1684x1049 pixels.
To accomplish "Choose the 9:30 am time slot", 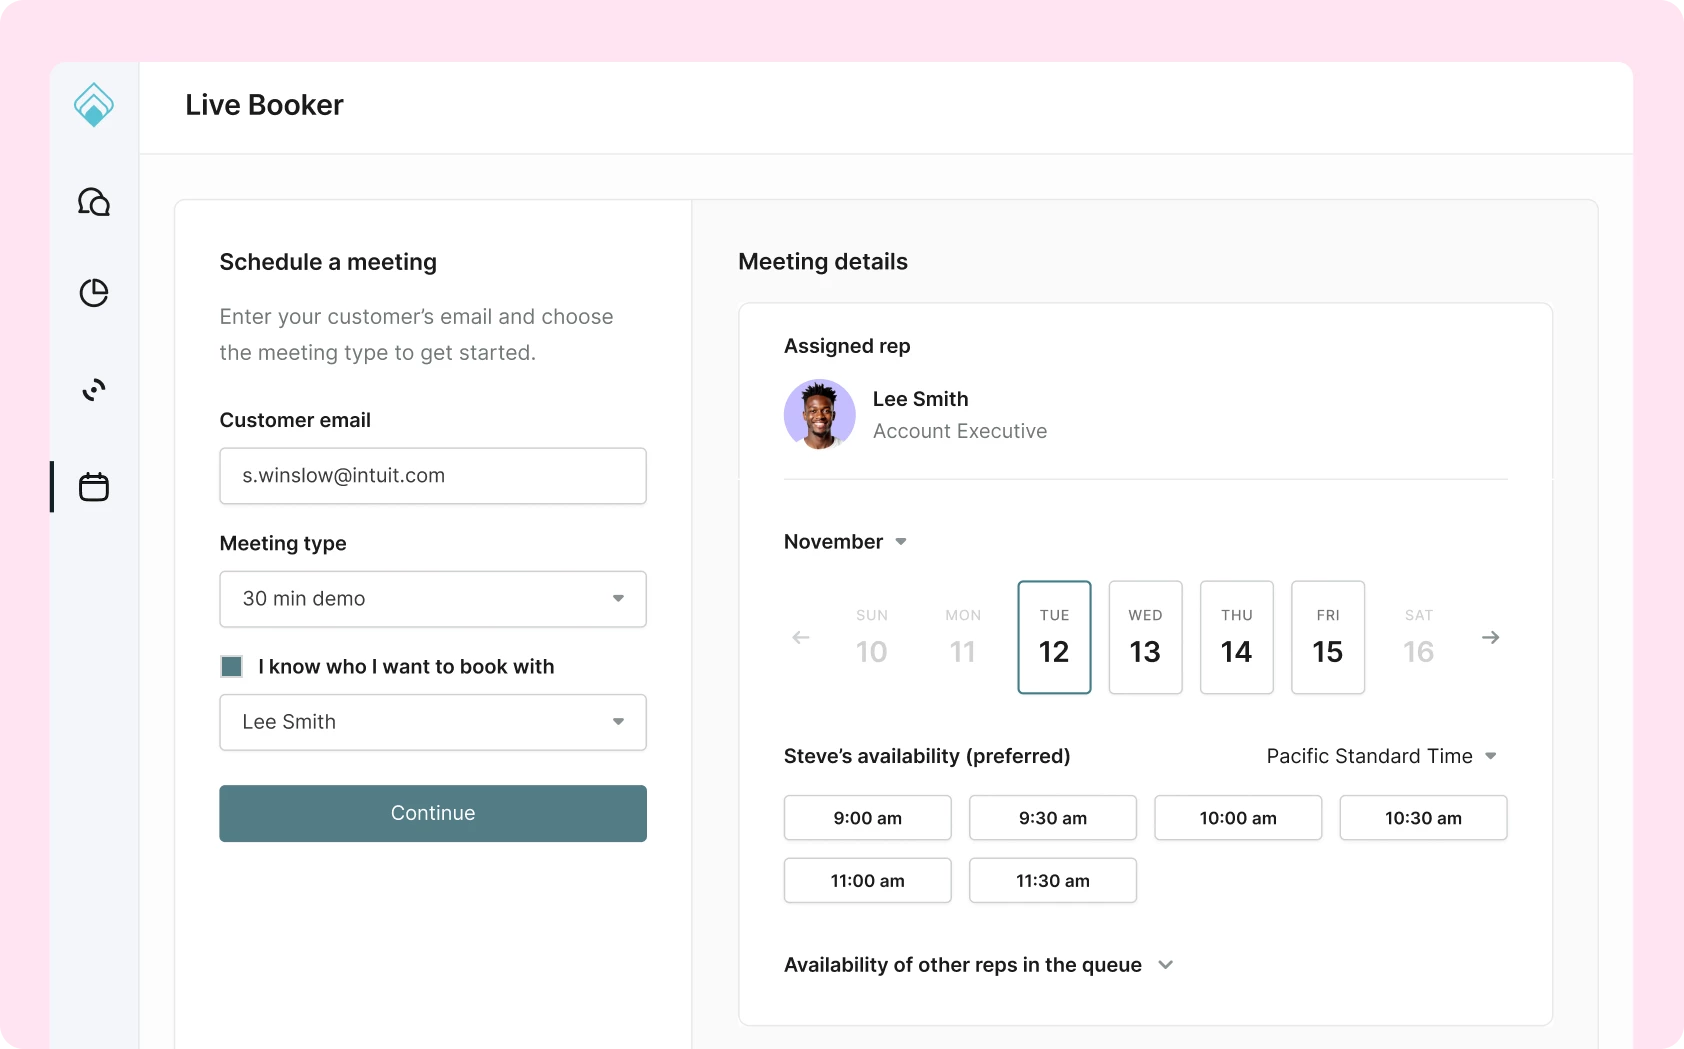I will point(1053,818).
